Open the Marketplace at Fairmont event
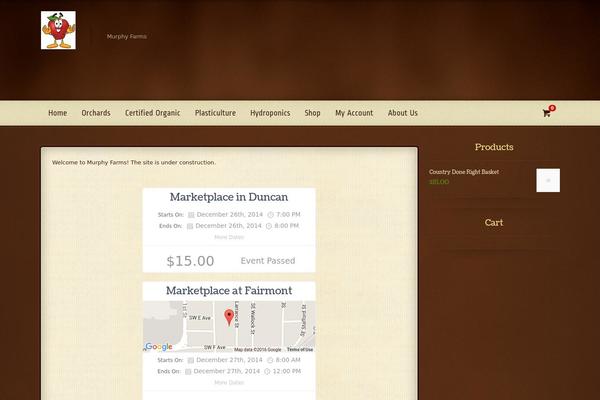600x400 pixels. pos(229,291)
